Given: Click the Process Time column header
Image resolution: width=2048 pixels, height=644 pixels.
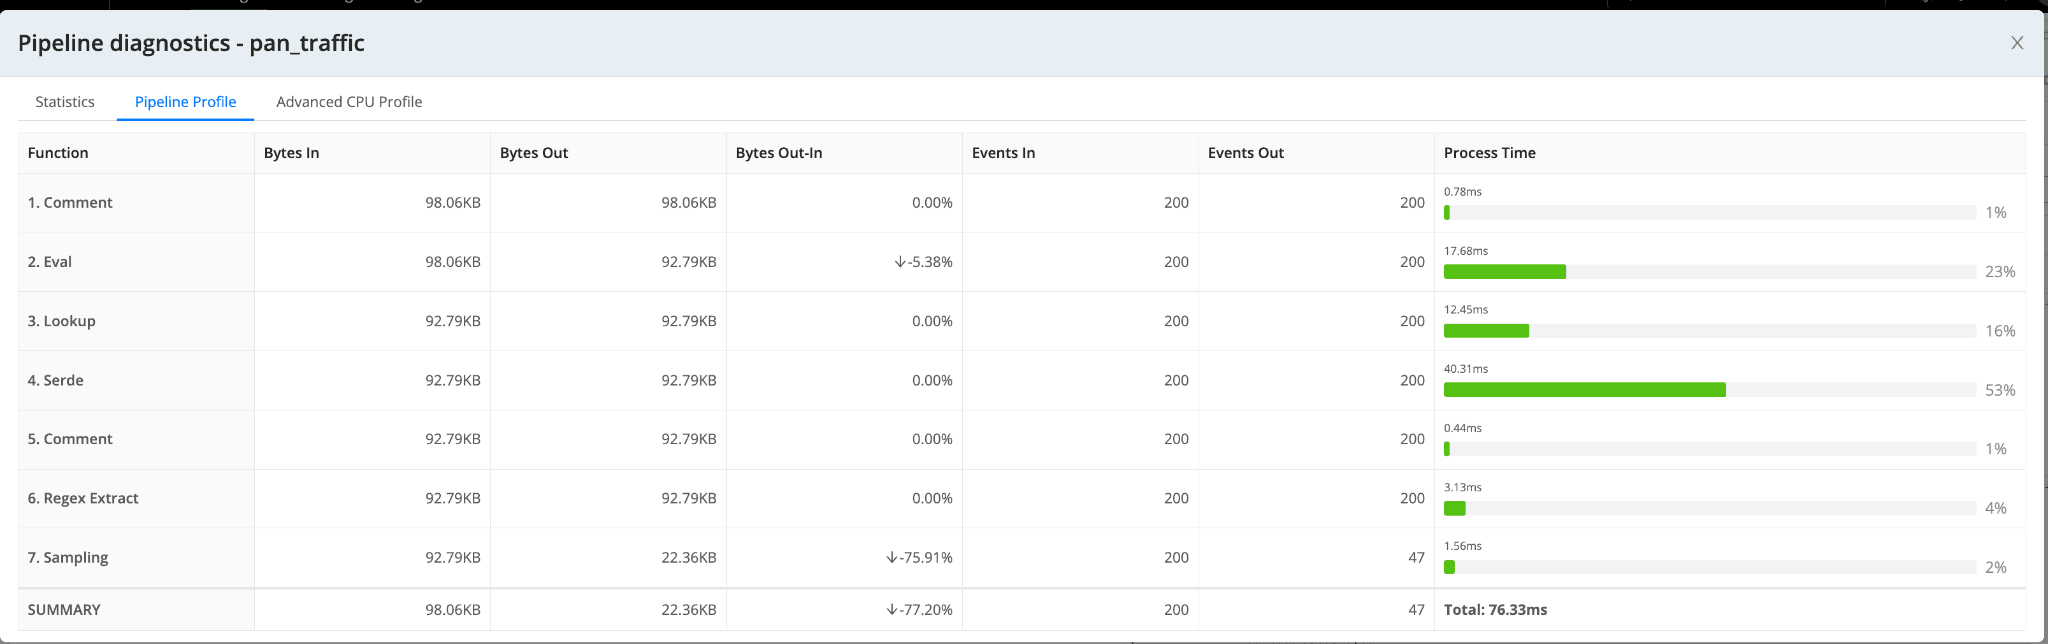Looking at the screenshot, I should 1489,153.
